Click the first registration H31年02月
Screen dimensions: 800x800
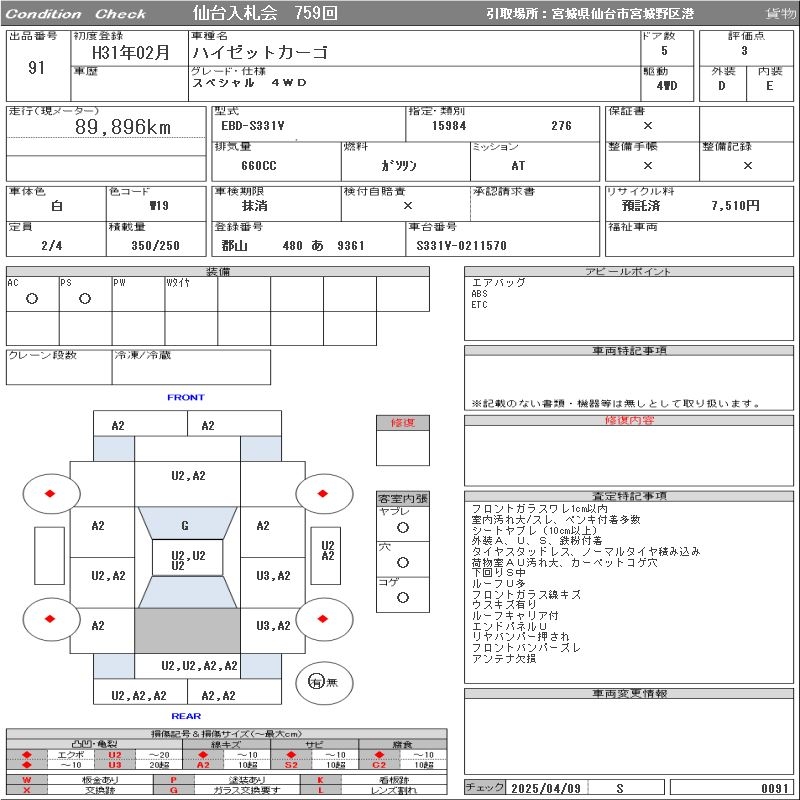[130, 53]
